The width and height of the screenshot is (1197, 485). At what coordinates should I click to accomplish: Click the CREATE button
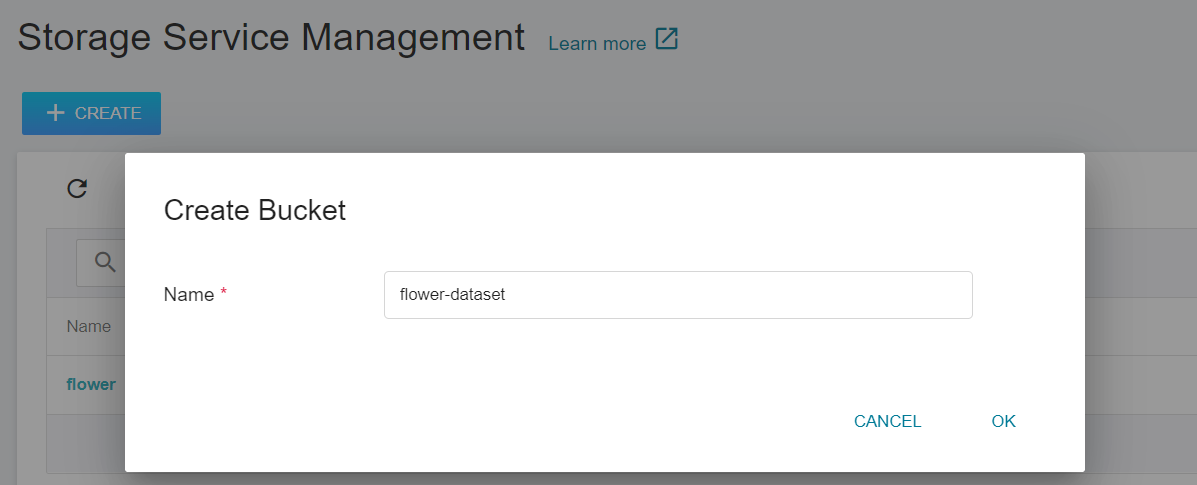coord(91,113)
